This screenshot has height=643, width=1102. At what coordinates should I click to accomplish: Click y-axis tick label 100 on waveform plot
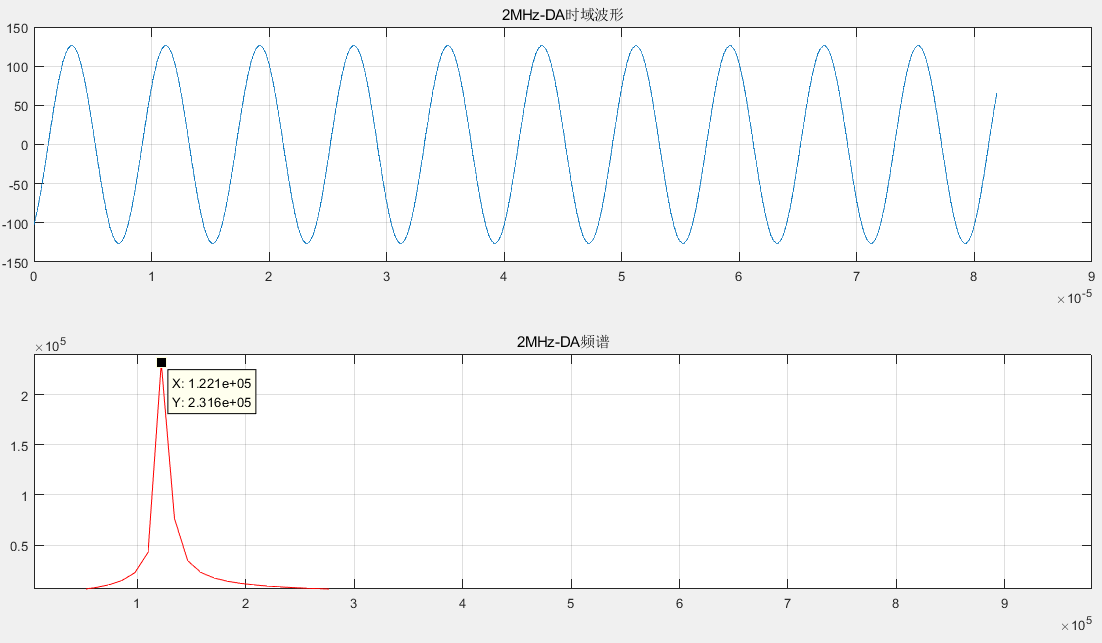click(18, 67)
